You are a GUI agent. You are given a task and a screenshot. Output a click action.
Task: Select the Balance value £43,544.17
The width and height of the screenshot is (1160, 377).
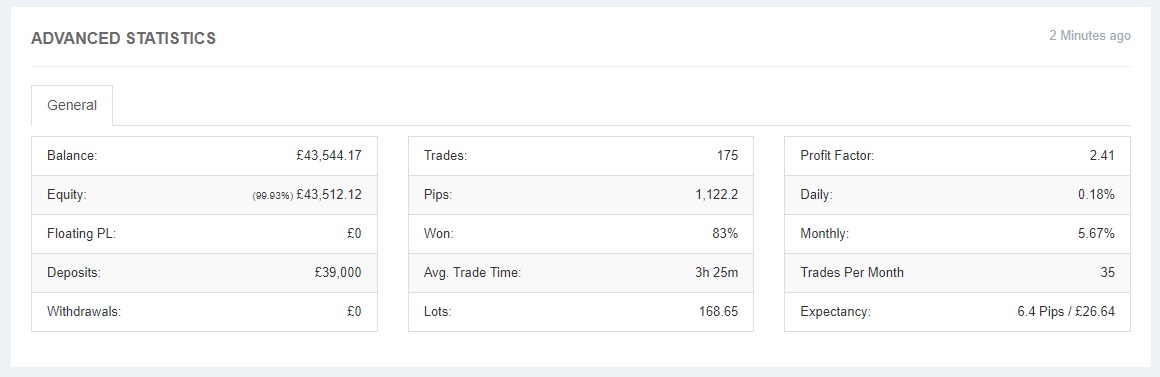[x=328, y=156]
